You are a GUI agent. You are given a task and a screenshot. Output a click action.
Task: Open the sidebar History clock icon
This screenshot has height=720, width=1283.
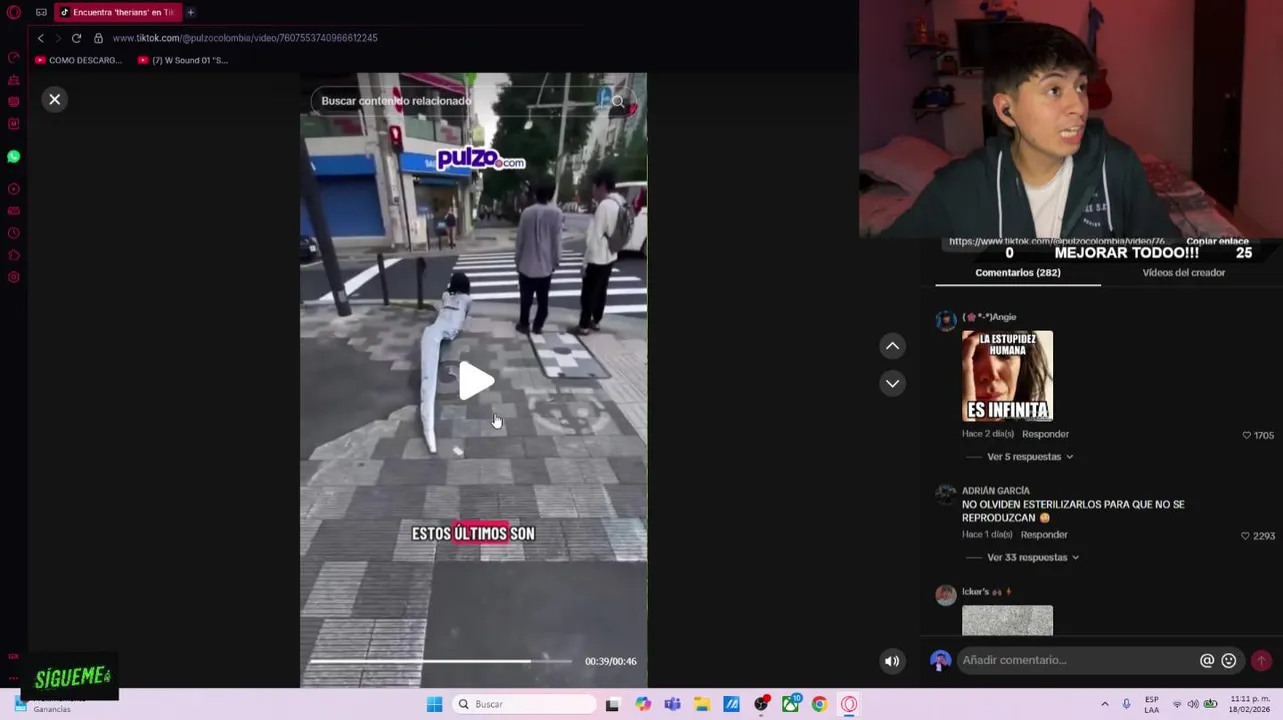tap(14, 233)
